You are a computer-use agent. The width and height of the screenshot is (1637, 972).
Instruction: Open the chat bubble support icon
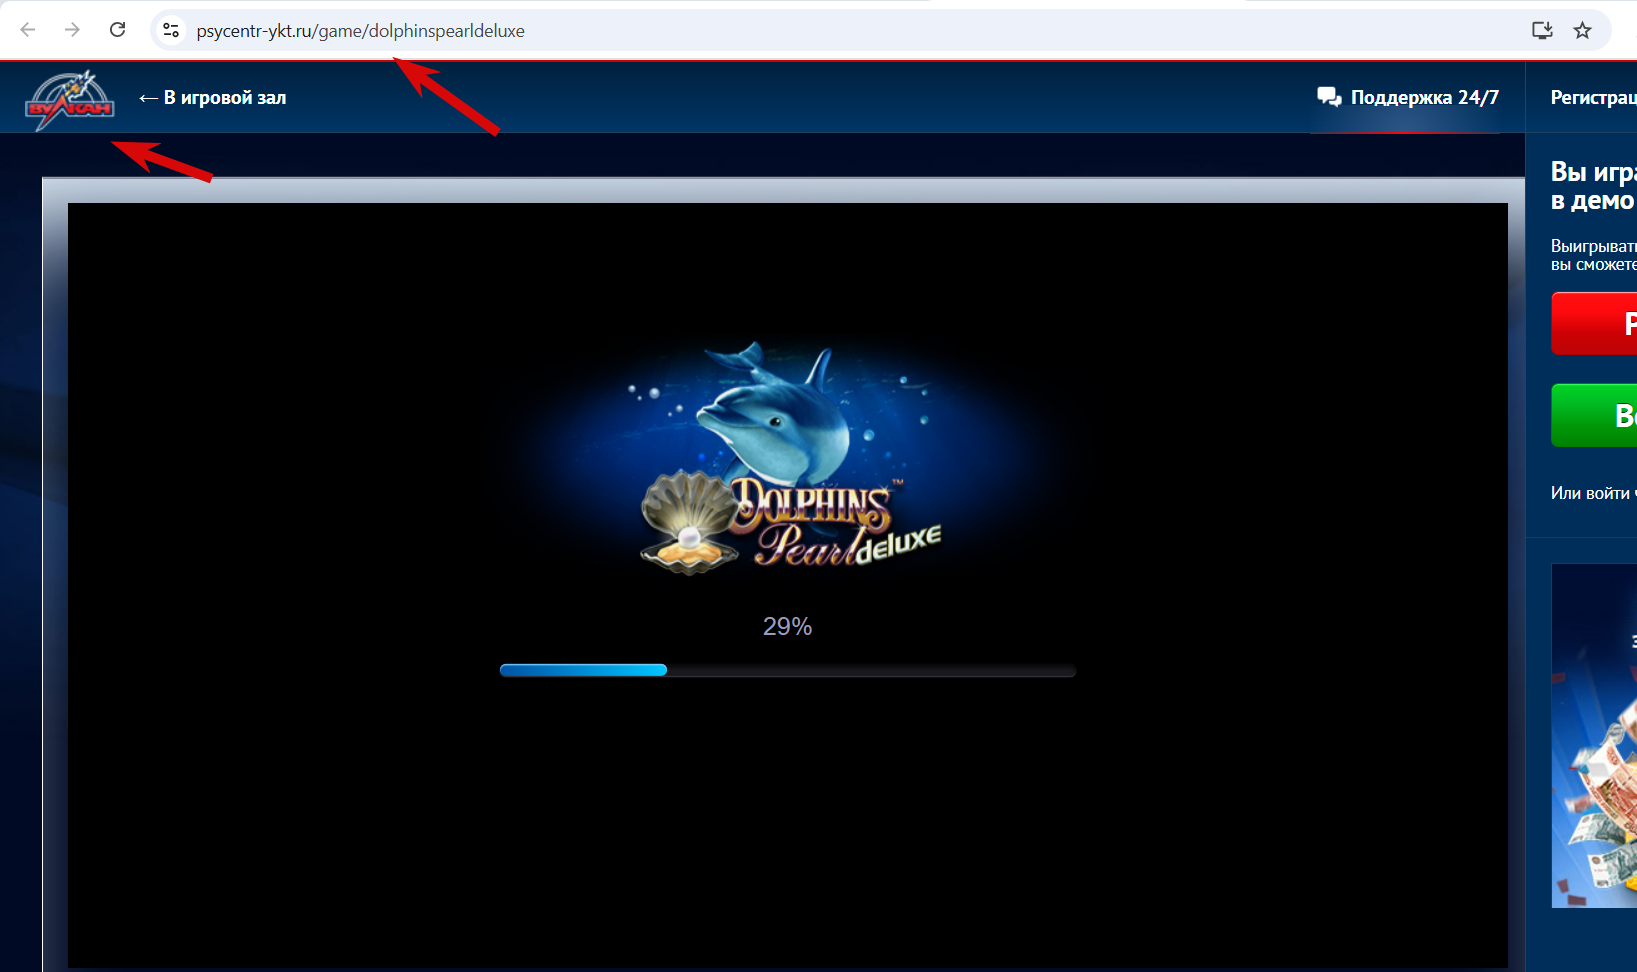click(1329, 97)
